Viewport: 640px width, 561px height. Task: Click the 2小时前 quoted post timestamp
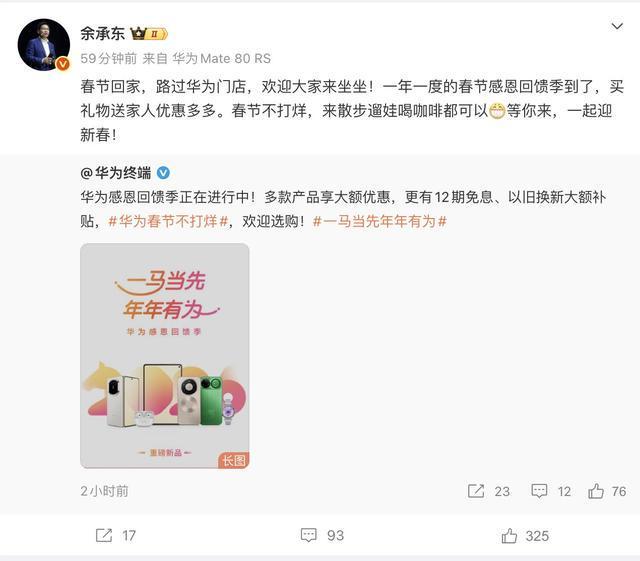104,491
